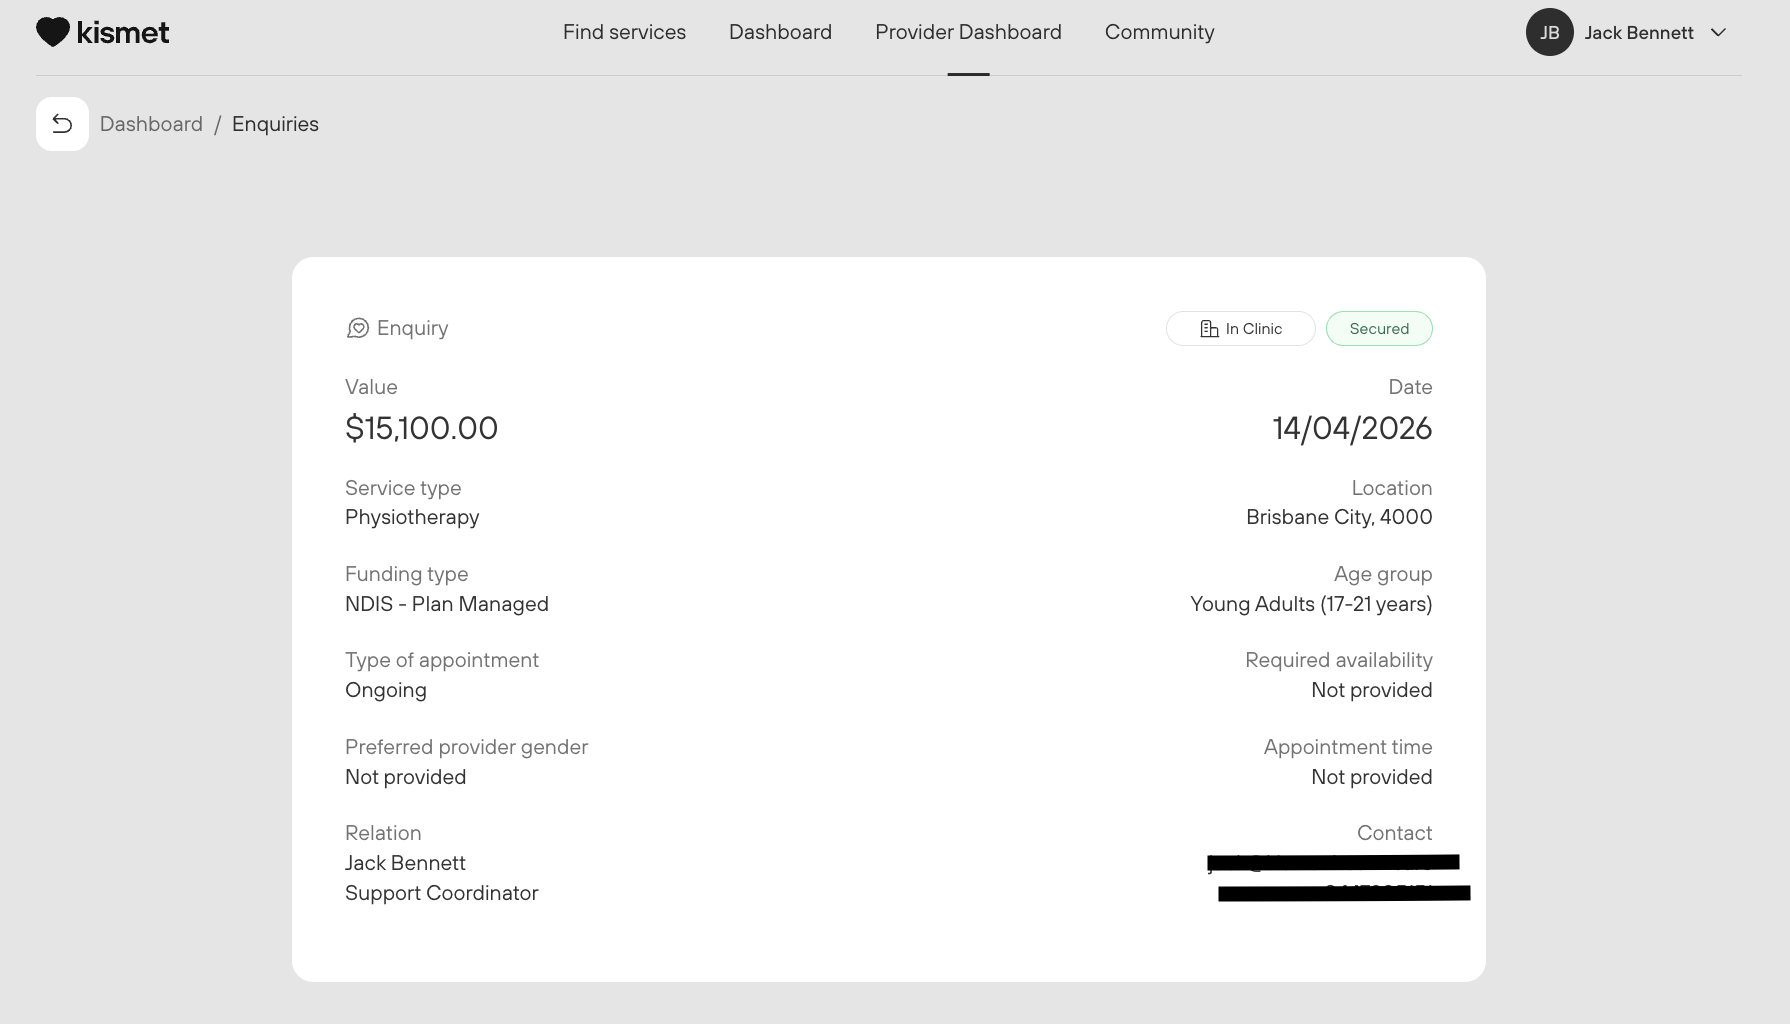Viewport: 1790px width, 1024px height.
Task: Click the JB avatar circle
Action: [x=1549, y=32]
